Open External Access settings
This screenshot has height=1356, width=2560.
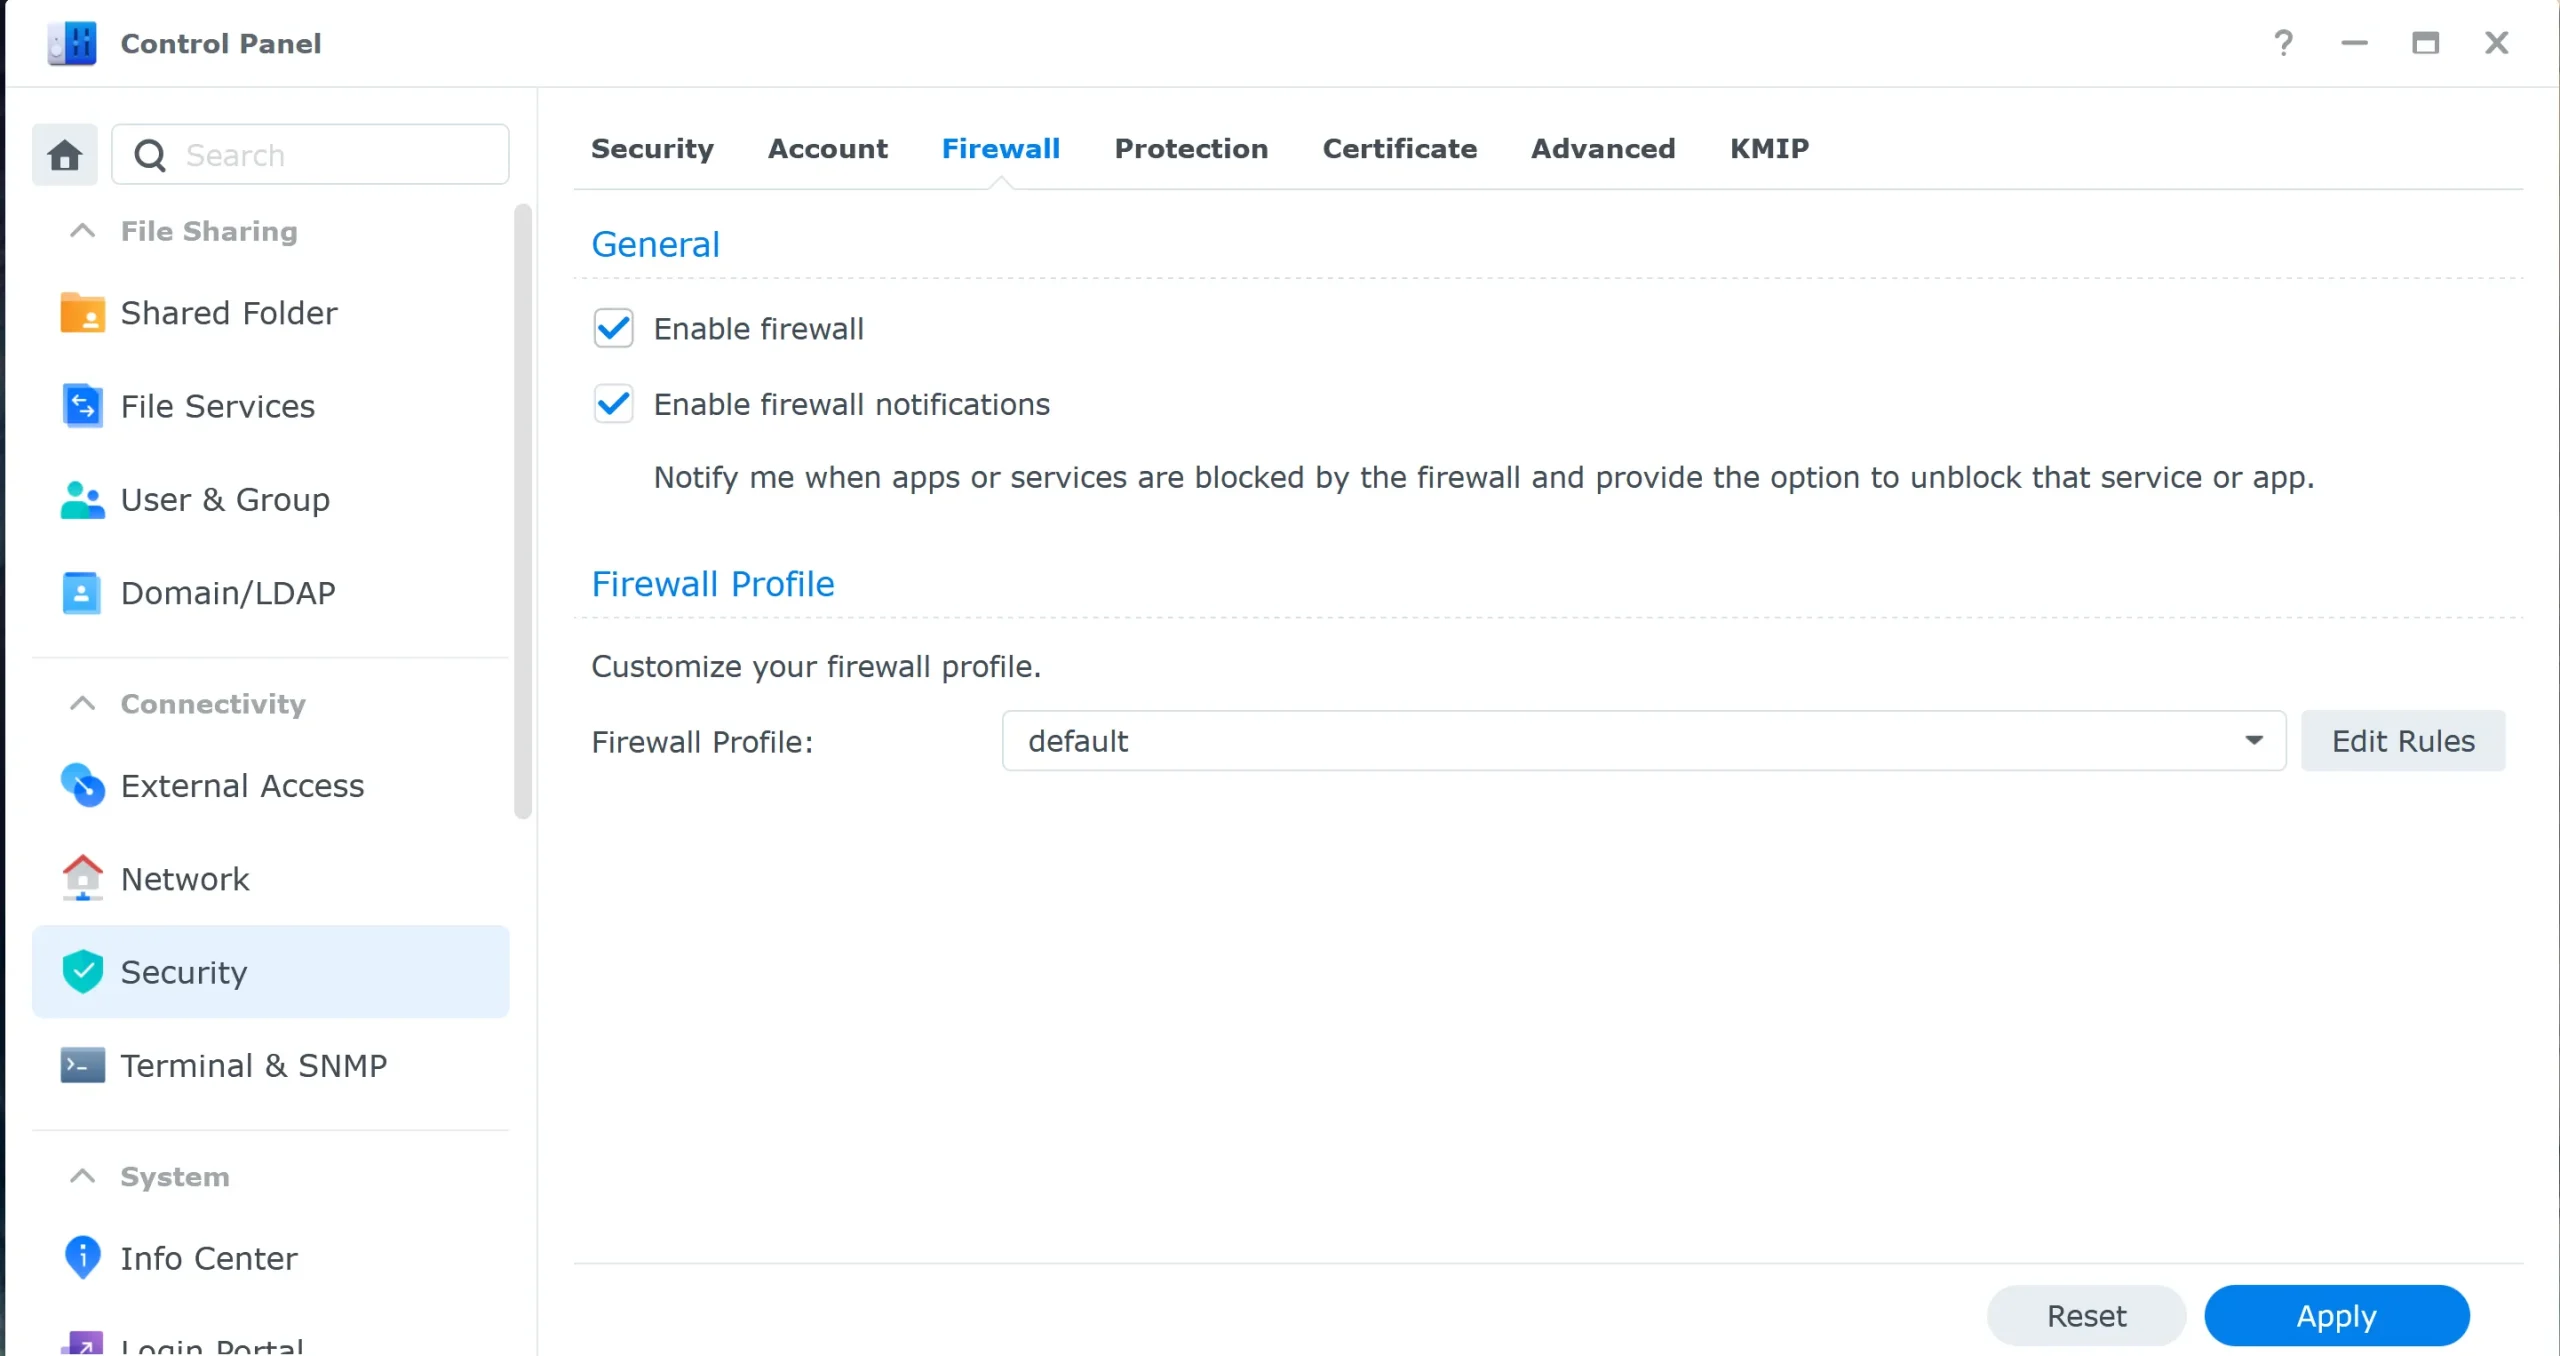click(82, 786)
